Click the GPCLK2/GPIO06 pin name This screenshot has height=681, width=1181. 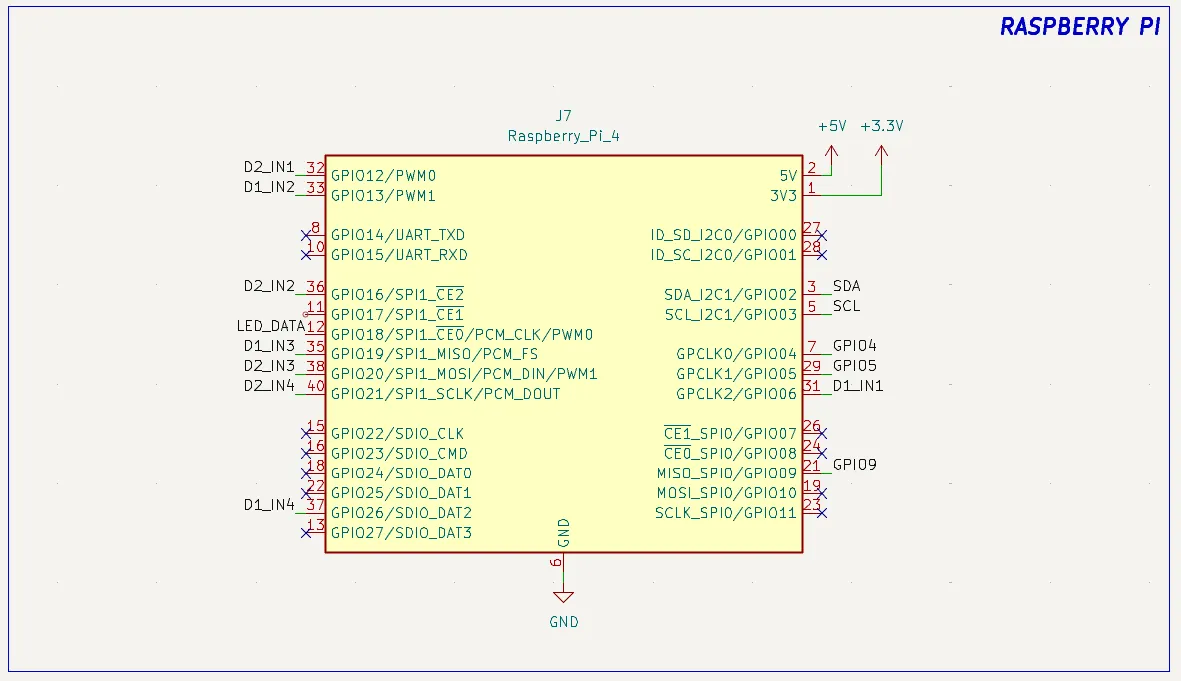point(736,394)
